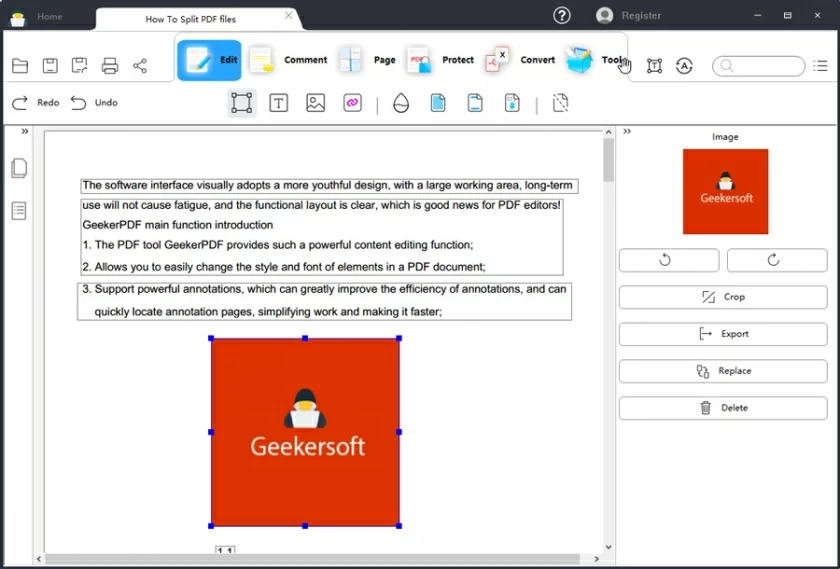The height and width of the screenshot is (569, 840).
Task: Go to the Home tab
Action: coord(50,17)
